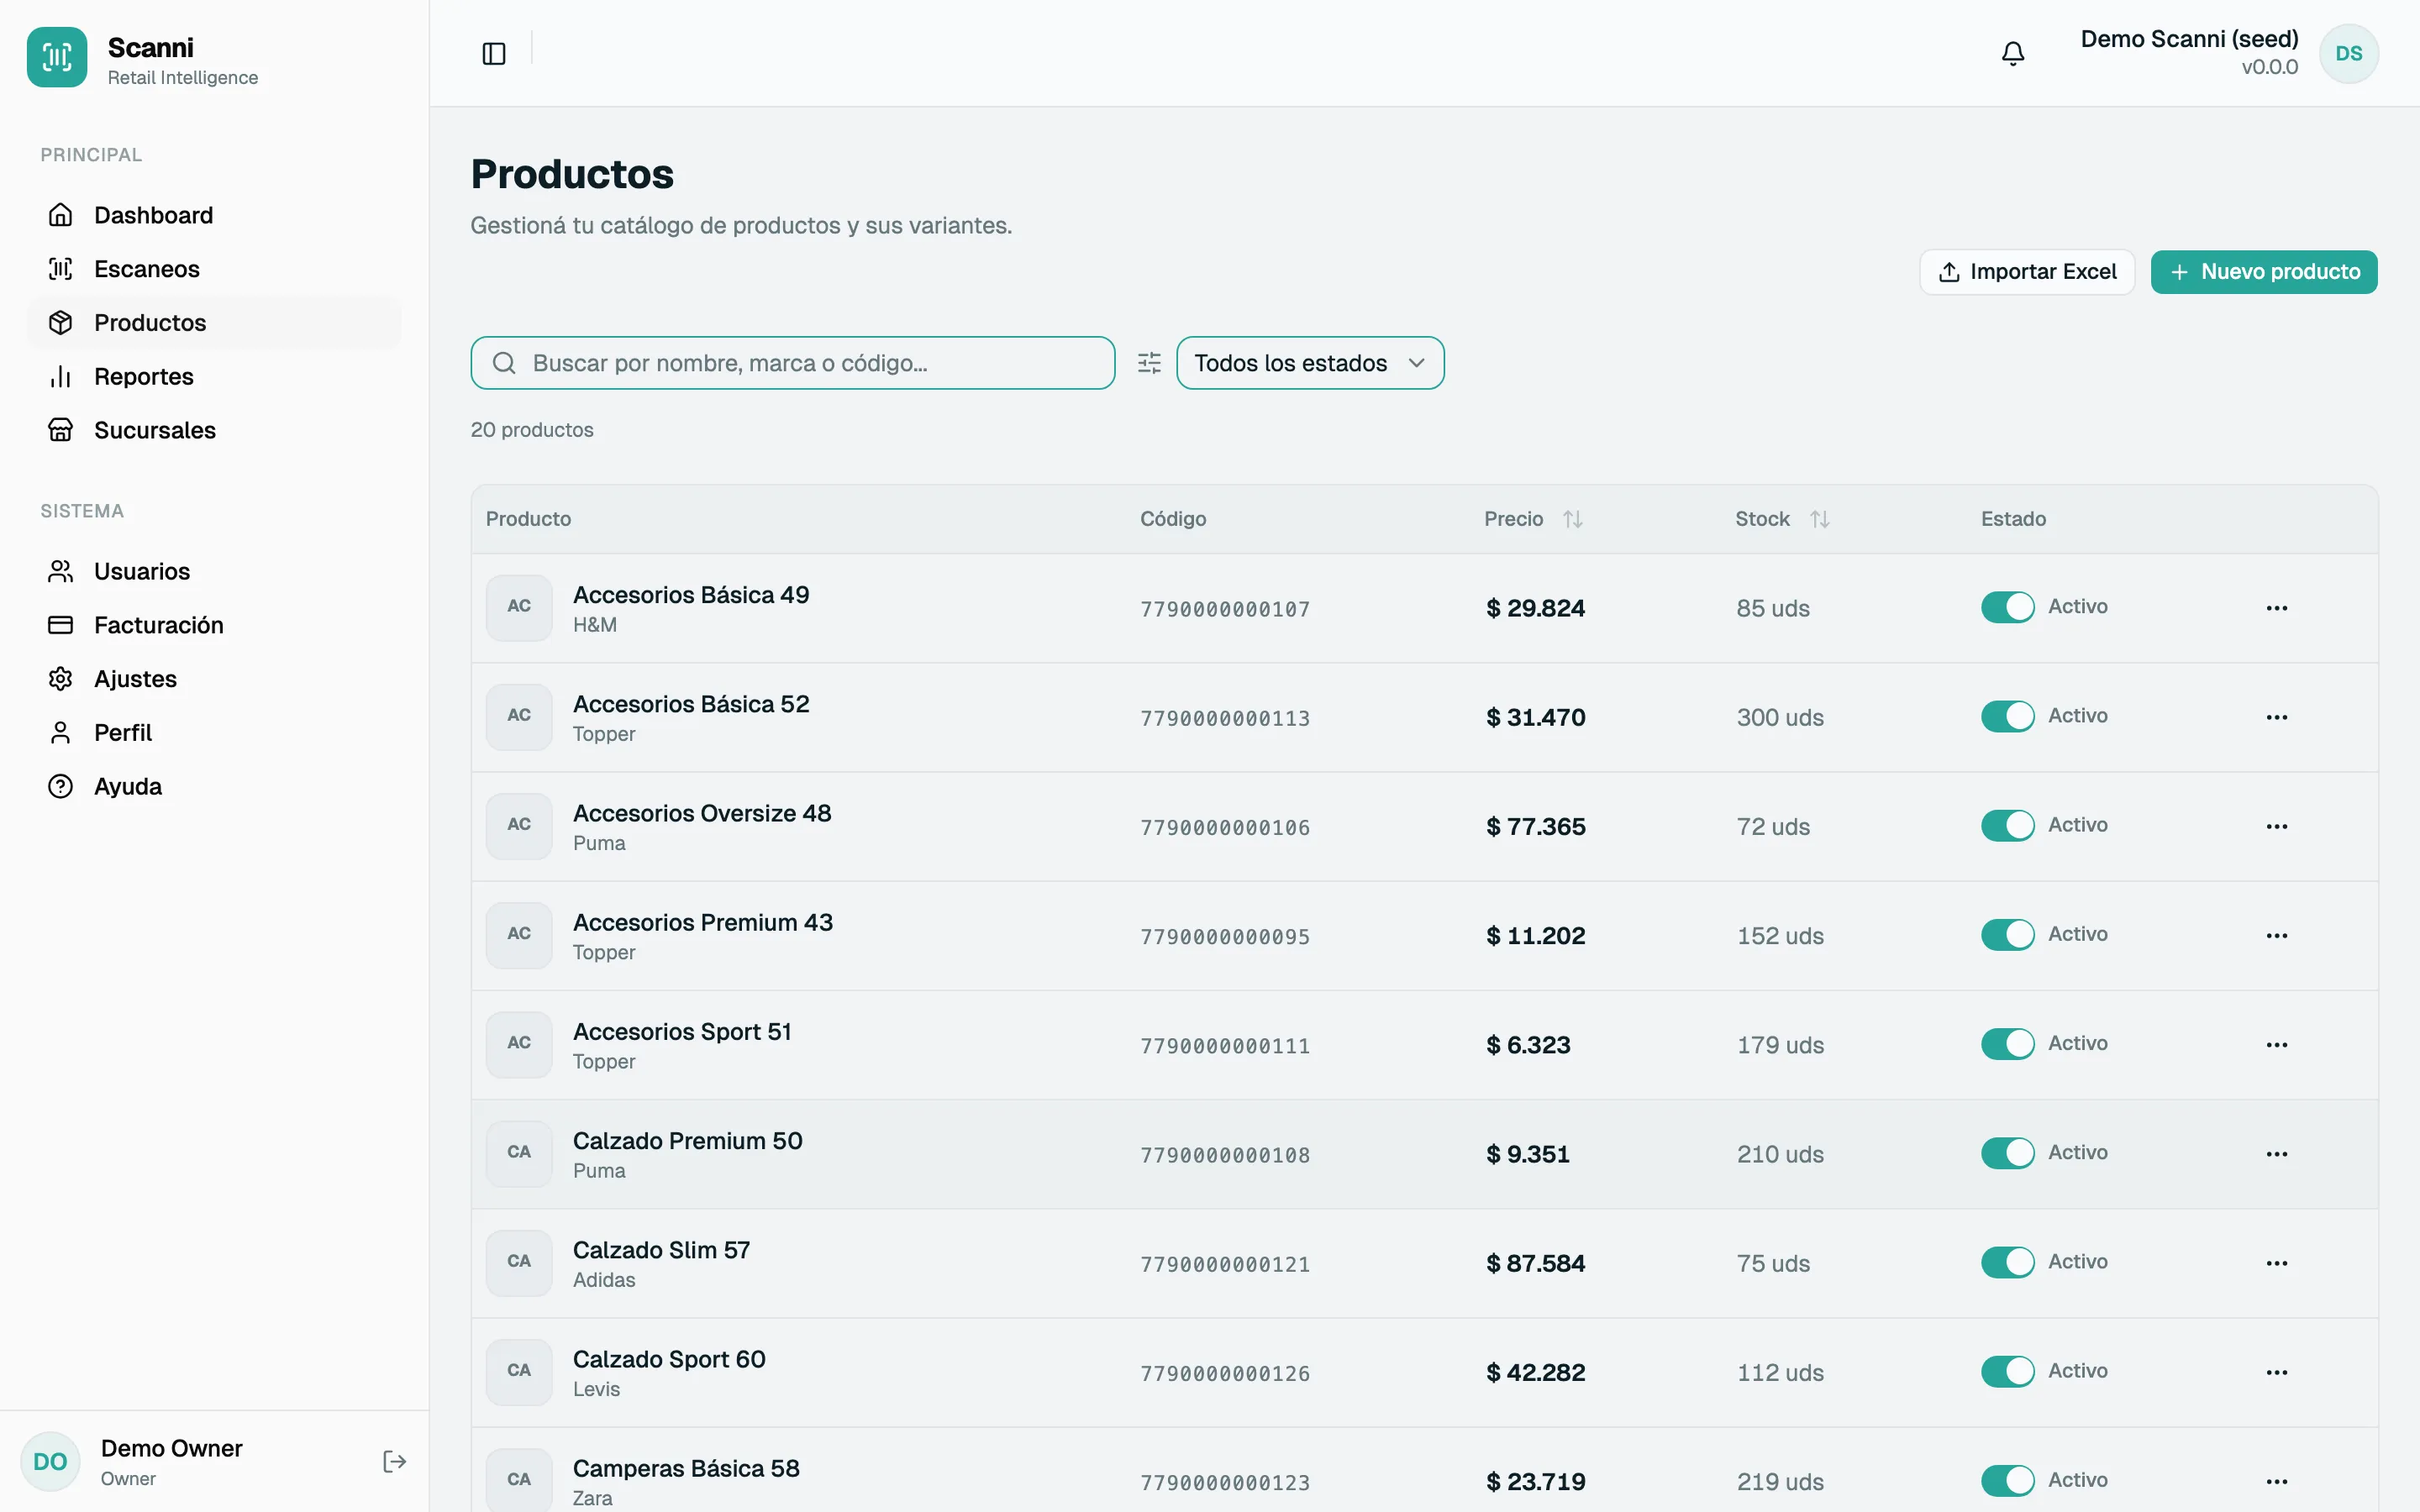
Task: Toggle Activo switch for Calzado Sport 60
Action: pos(2007,1371)
